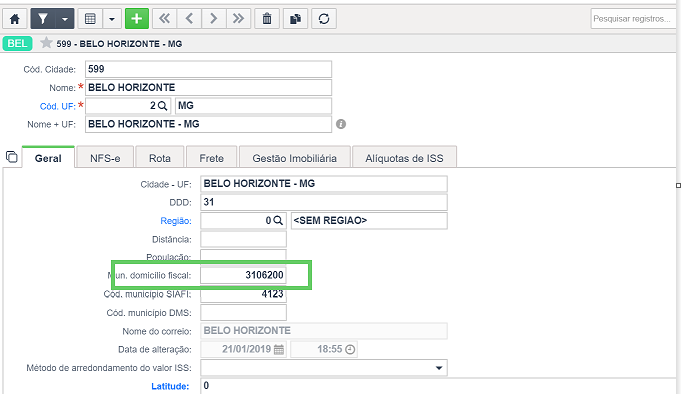This screenshot has width=681, height=394.
Task: Go to previous record arrow
Action: [x=189, y=19]
